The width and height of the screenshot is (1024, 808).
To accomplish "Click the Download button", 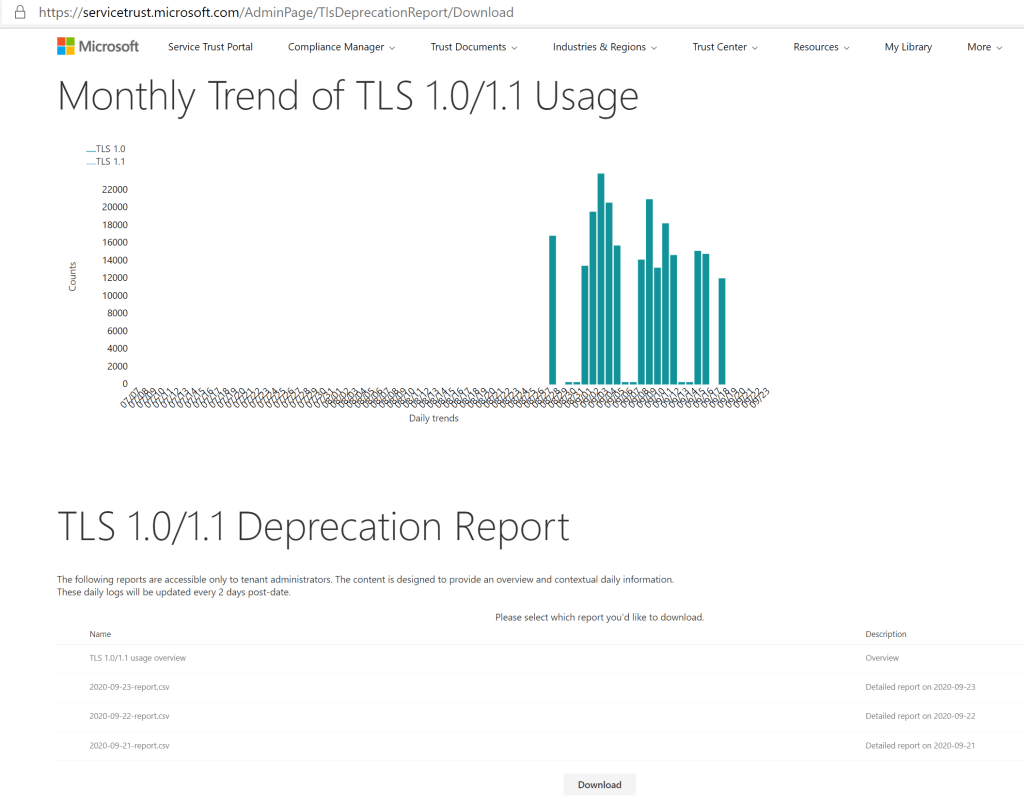I will click(x=600, y=785).
